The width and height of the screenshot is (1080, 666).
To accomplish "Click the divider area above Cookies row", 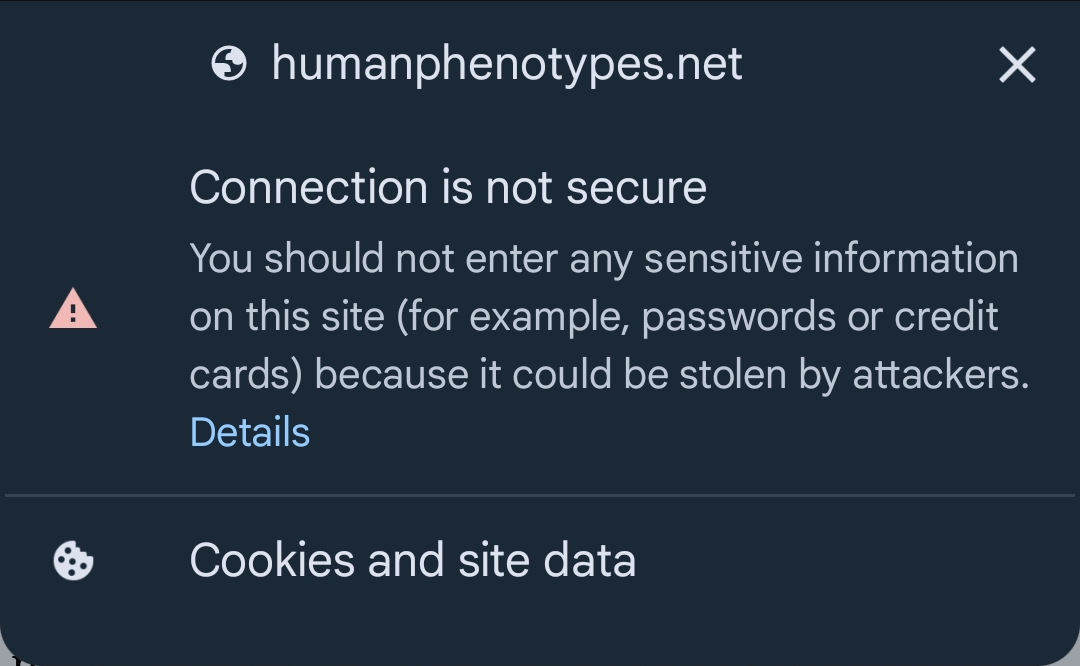I will (x=540, y=492).
